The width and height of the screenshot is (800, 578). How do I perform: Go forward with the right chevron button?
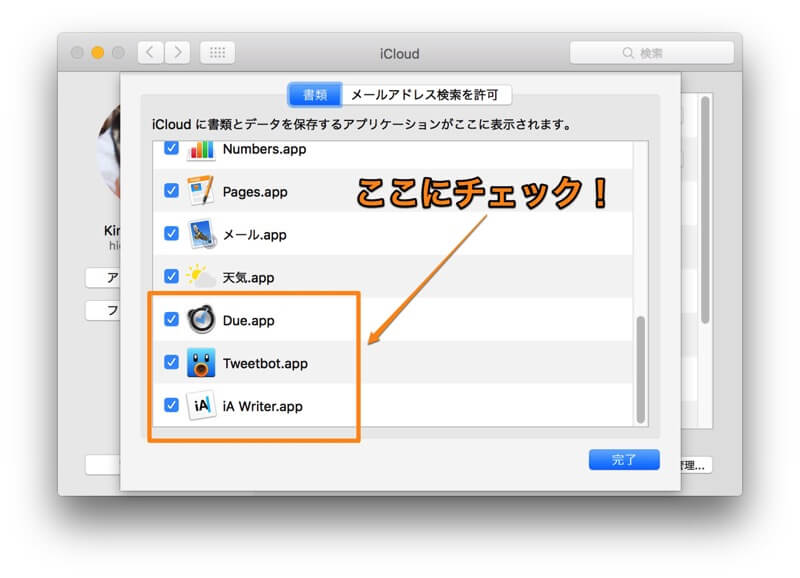(x=177, y=53)
